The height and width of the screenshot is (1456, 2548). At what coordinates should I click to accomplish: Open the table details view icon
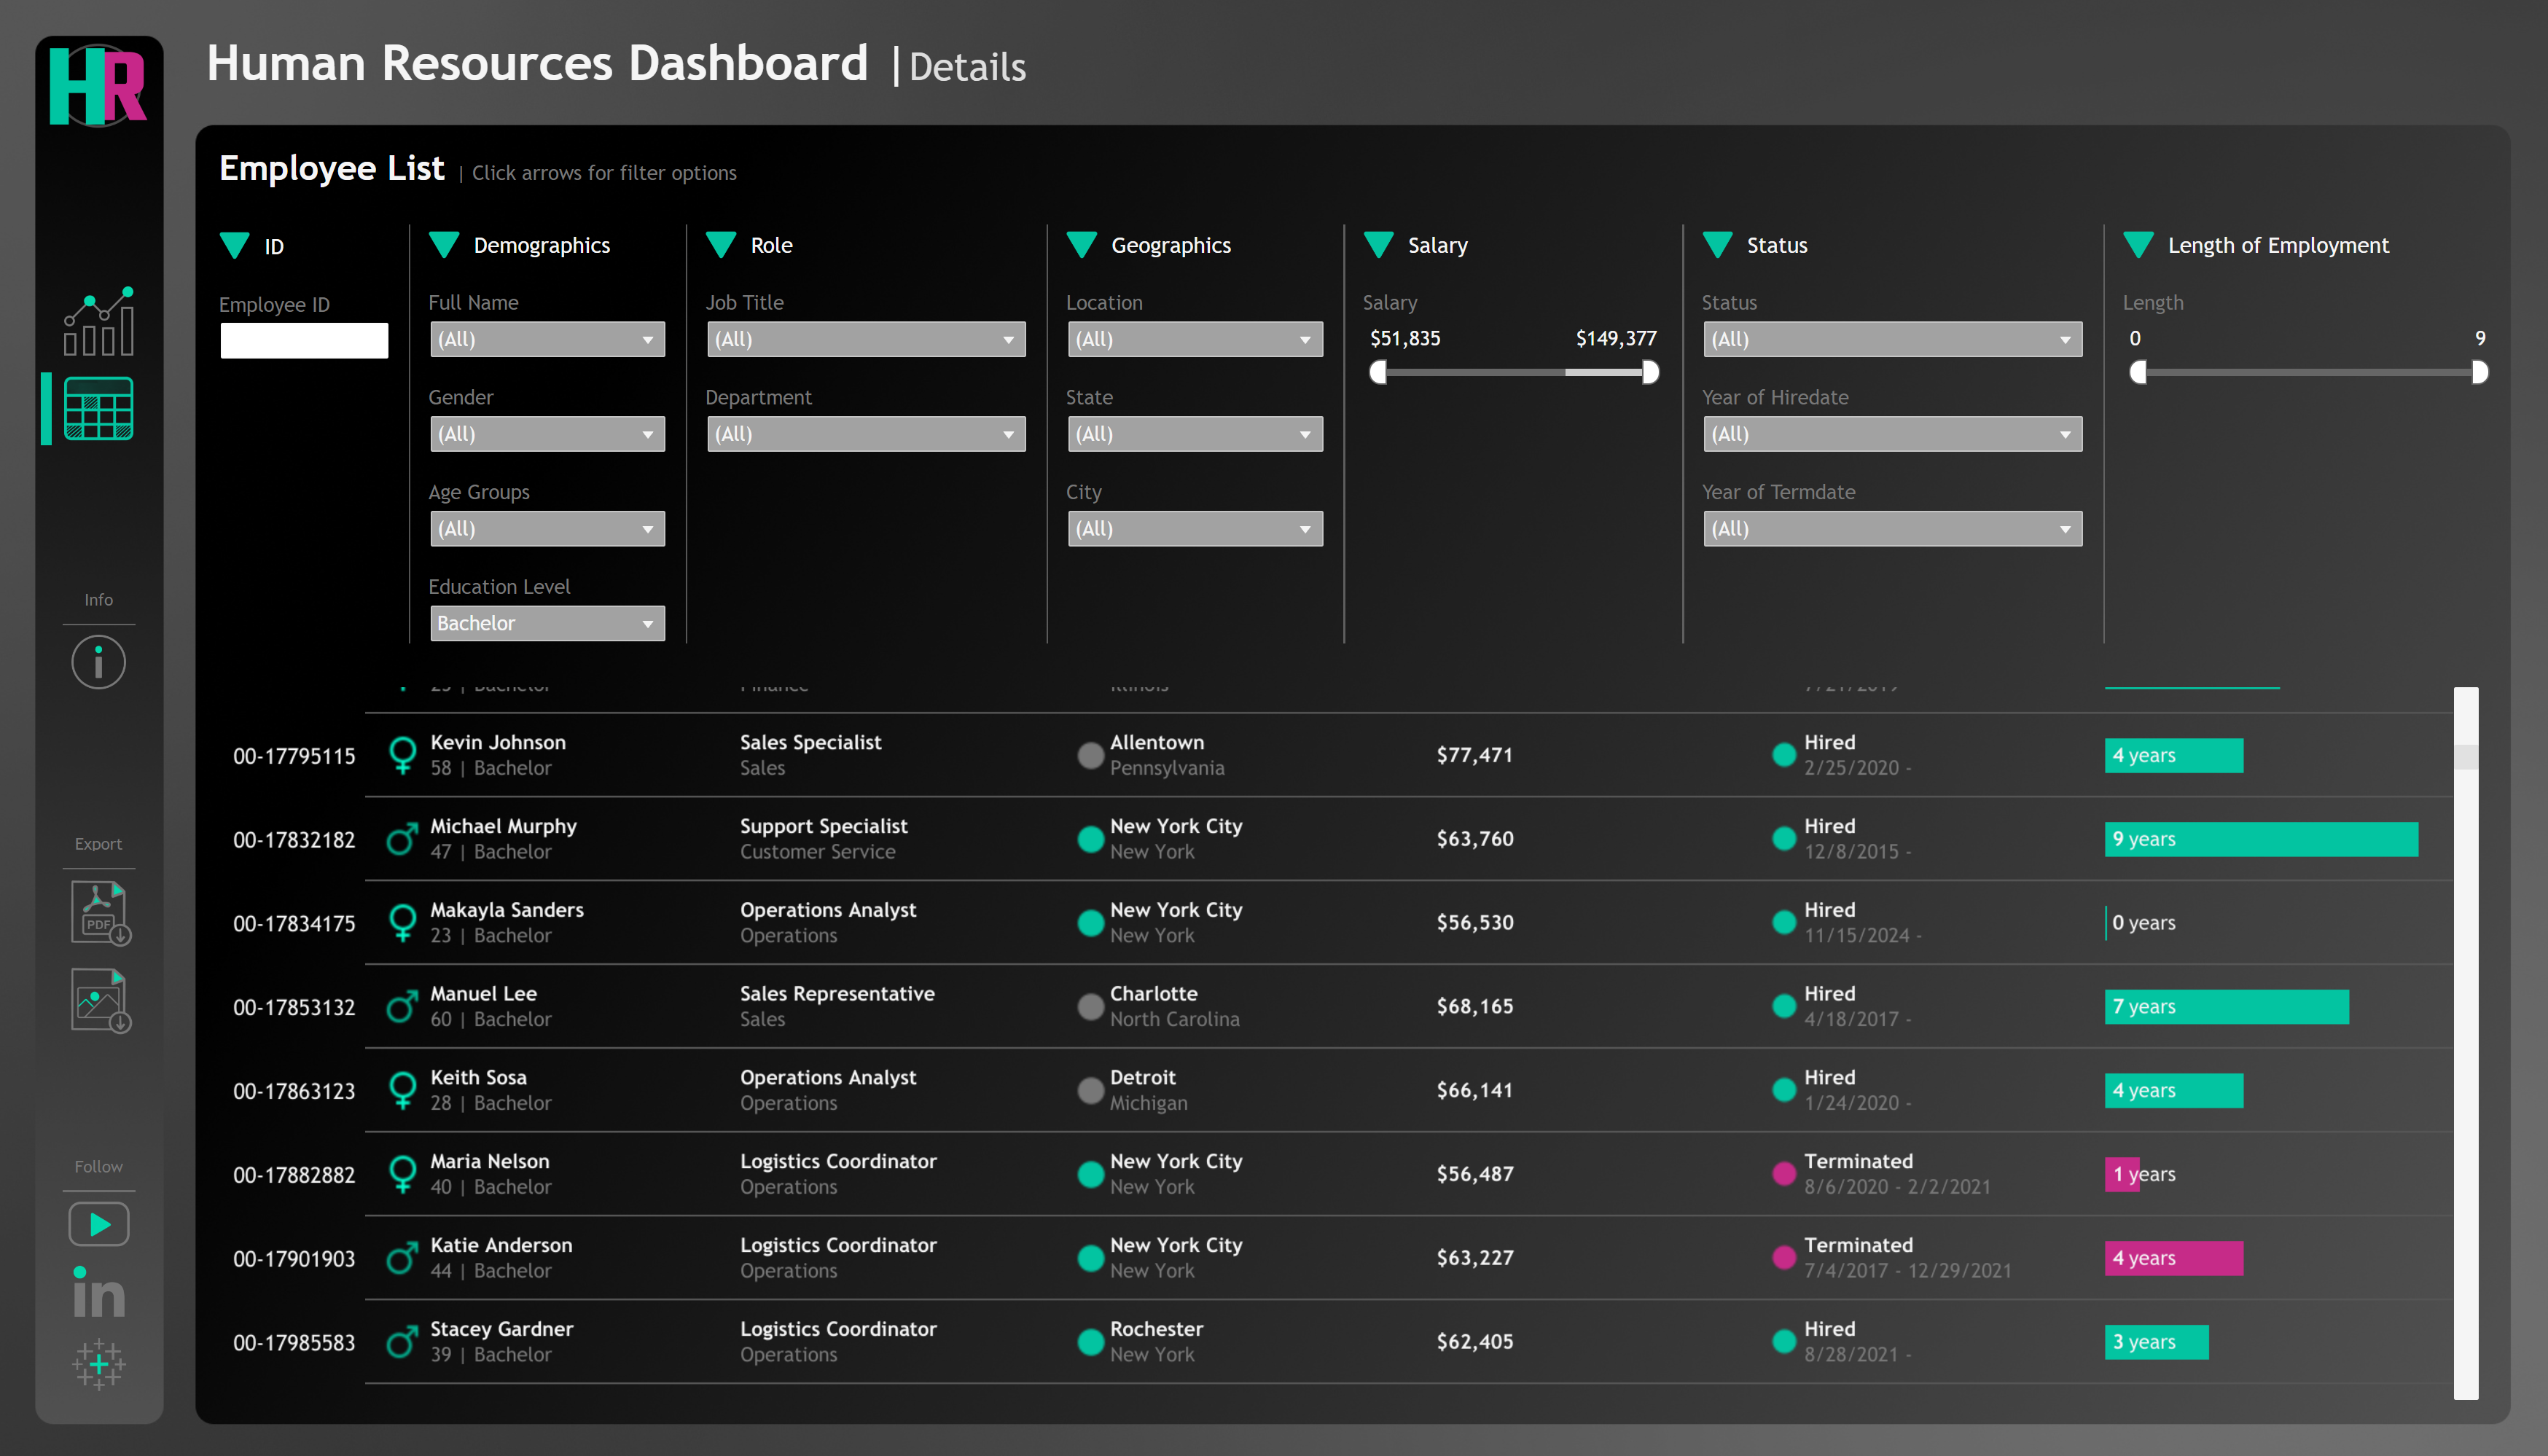click(98, 408)
